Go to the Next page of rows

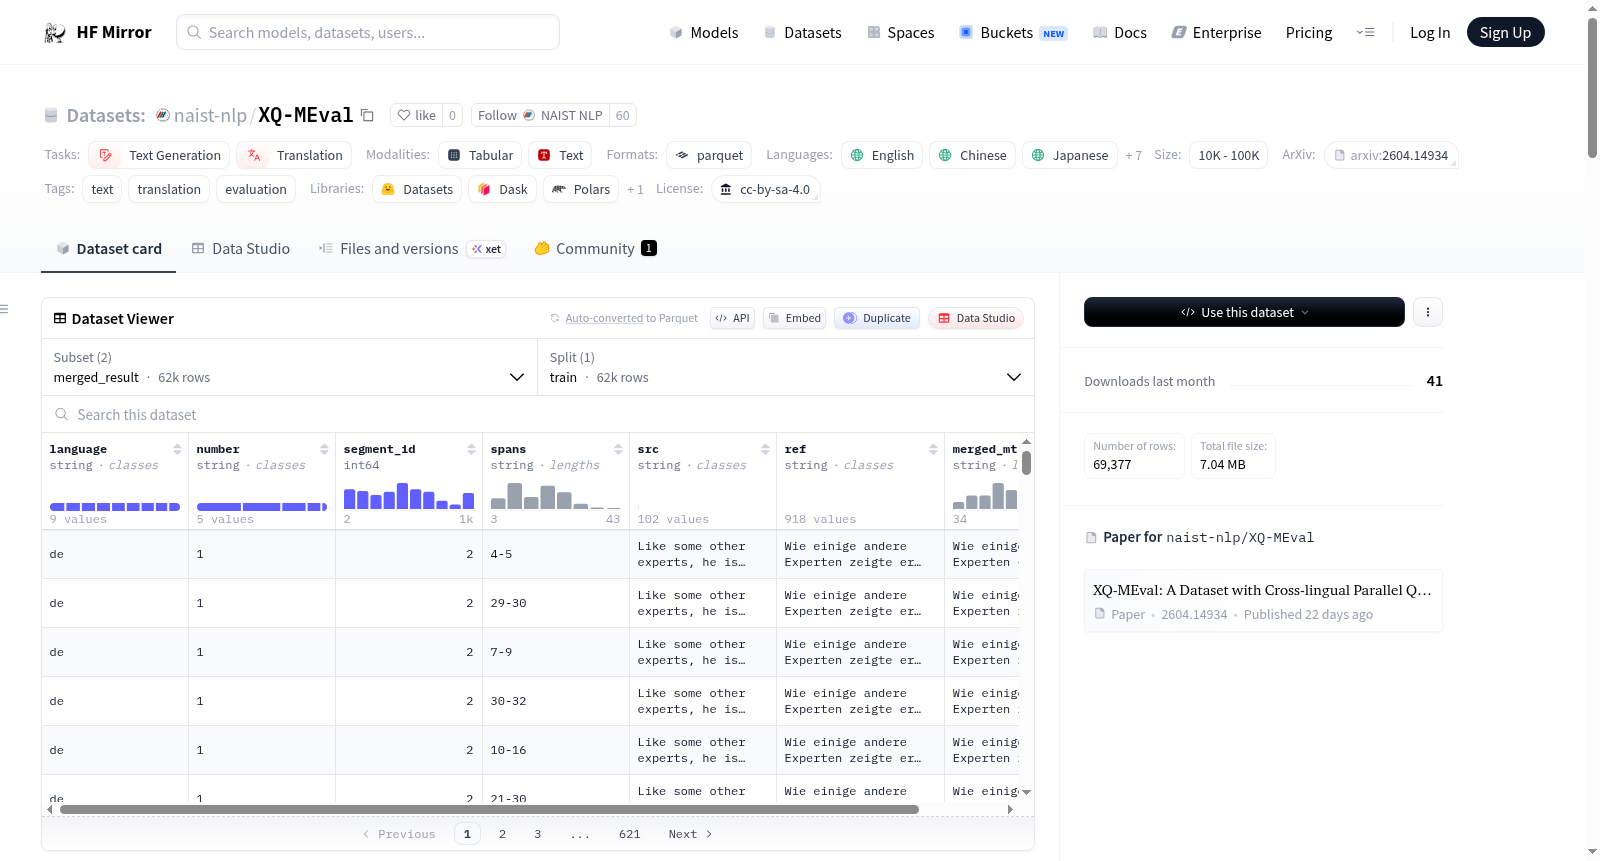[x=690, y=834]
